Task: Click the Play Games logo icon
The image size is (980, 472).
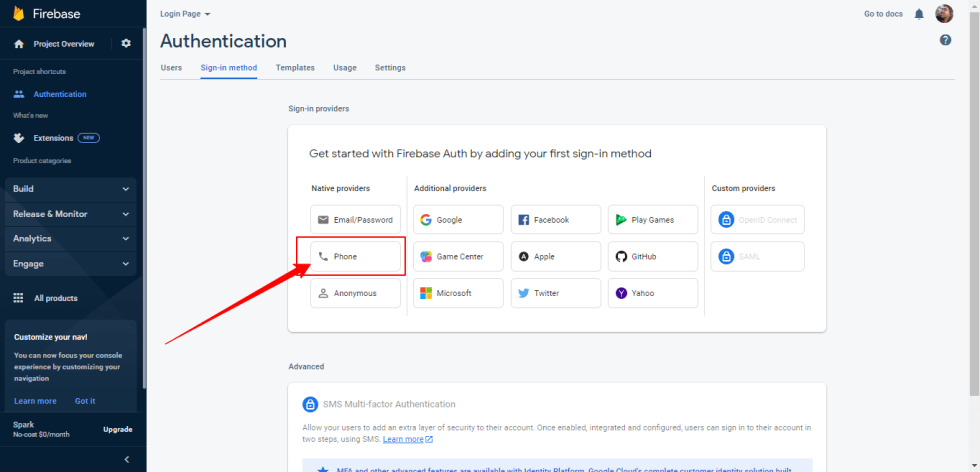Action: pyautogui.click(x=621, y=220)
